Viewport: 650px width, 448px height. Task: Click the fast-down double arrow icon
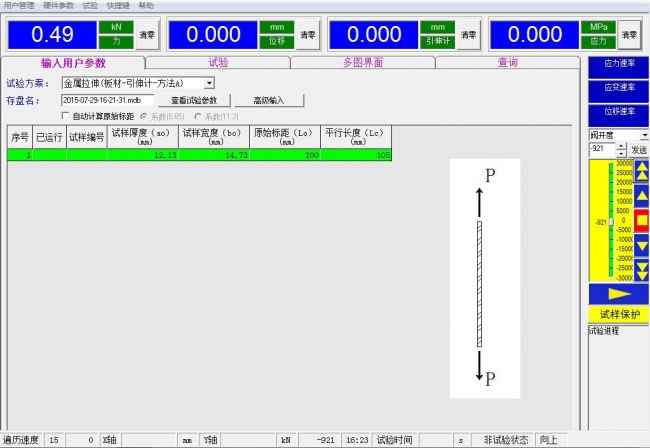click(x=642, y=270)
